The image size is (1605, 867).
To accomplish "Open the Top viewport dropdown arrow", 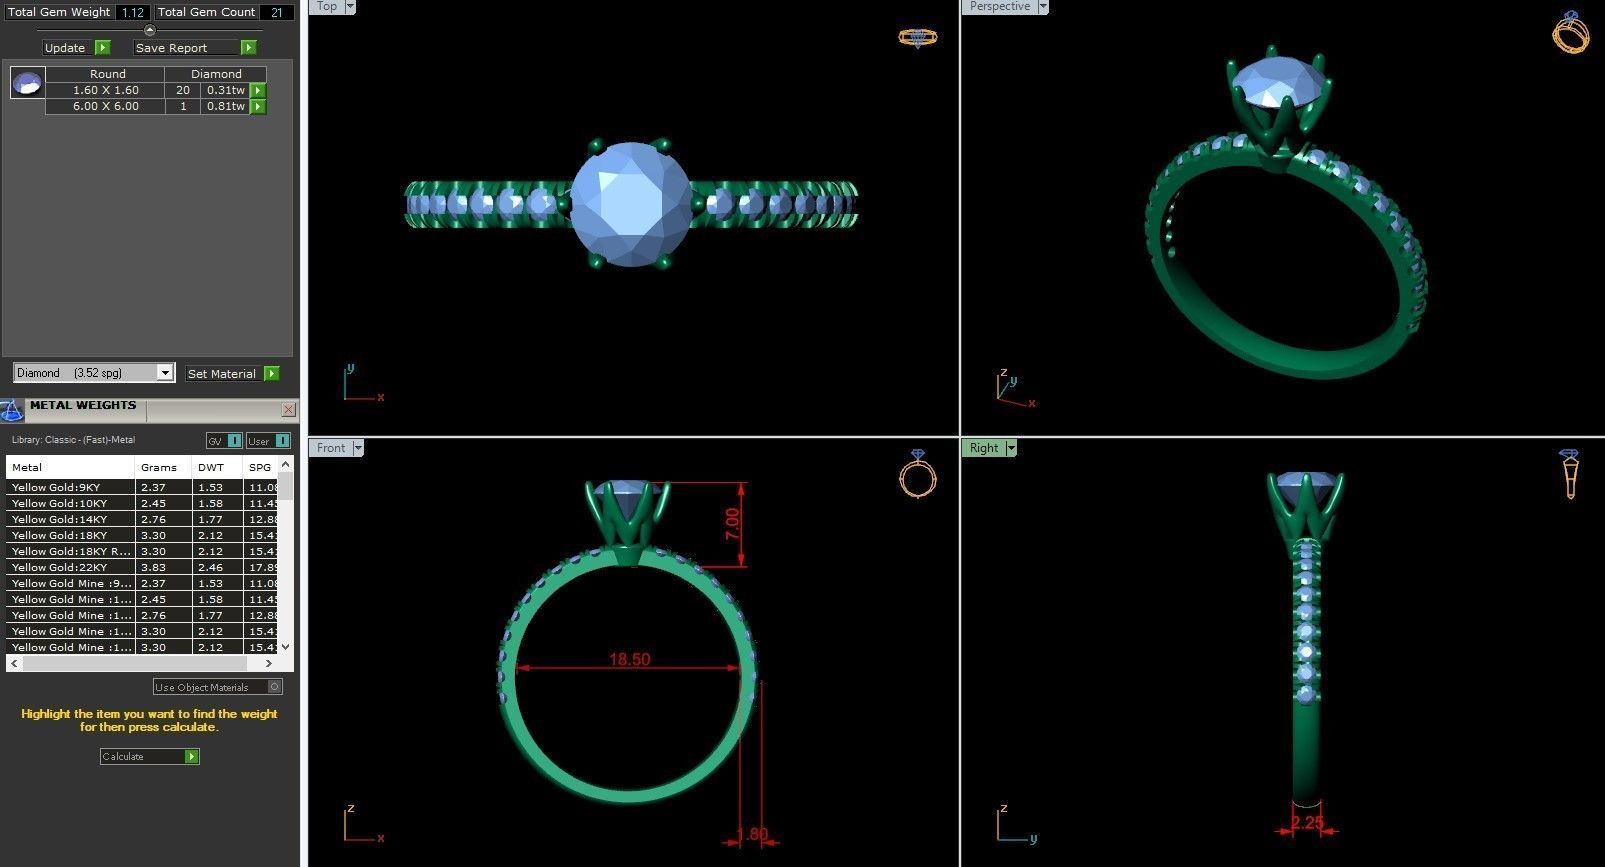I will click(x=350, y=6).
